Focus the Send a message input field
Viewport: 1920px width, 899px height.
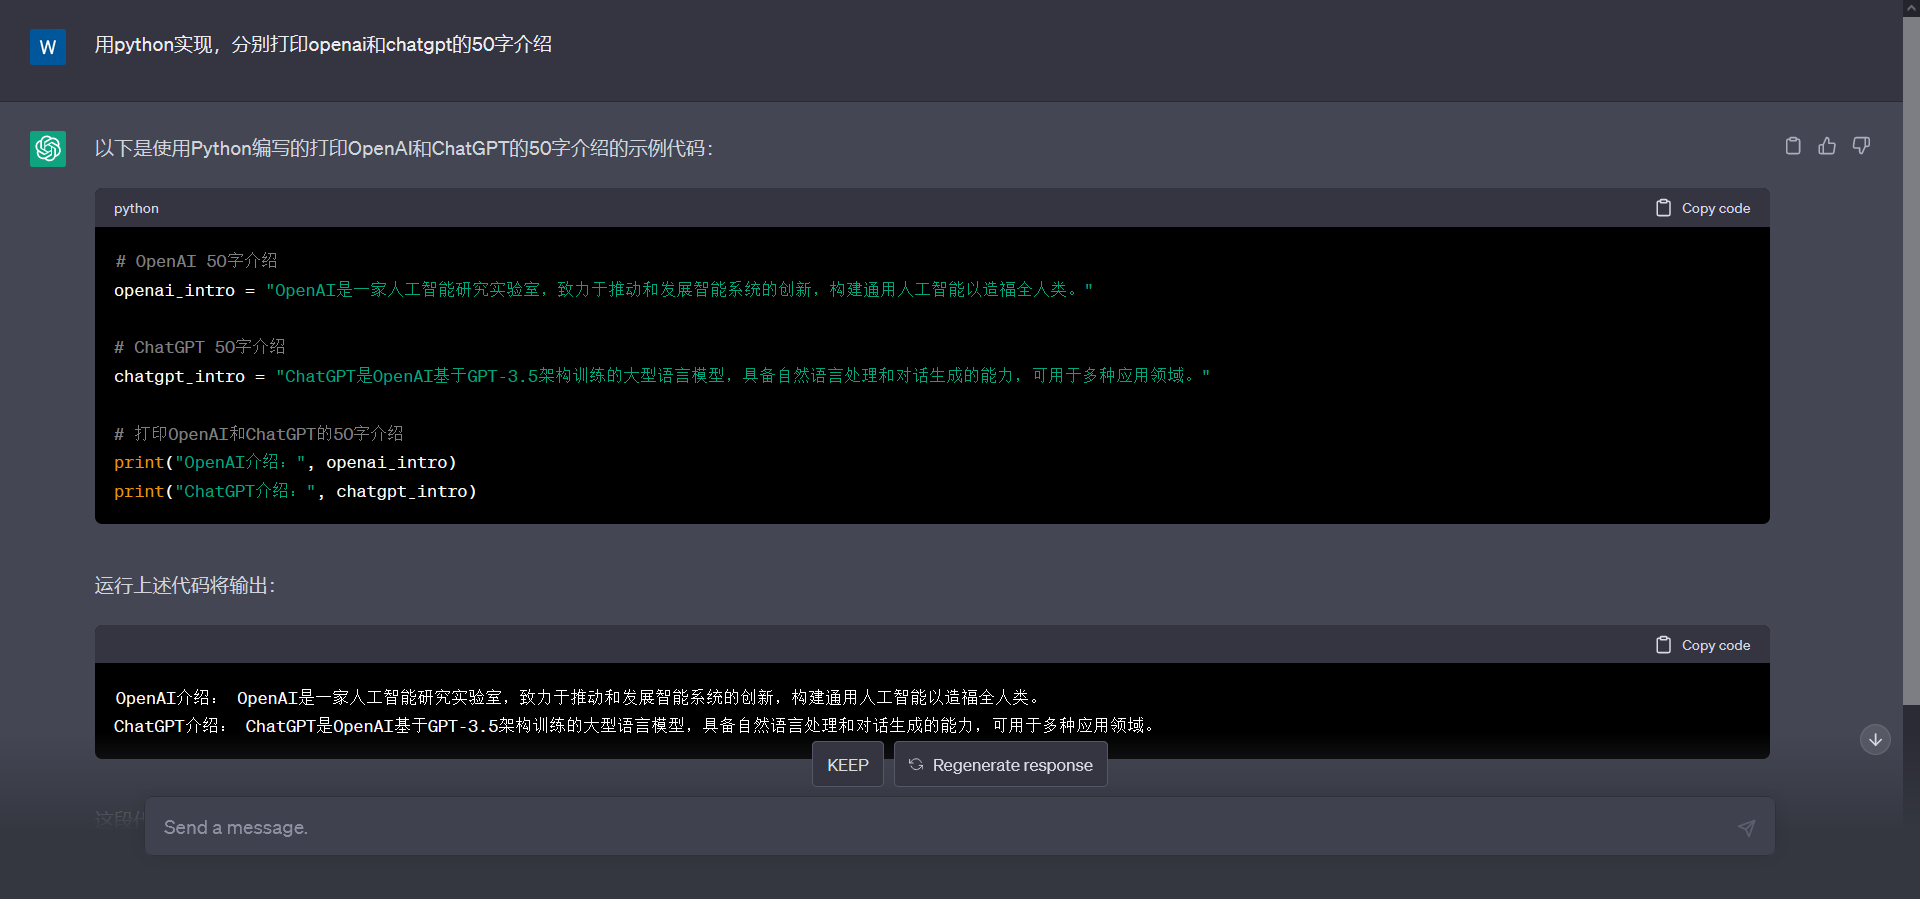pos(960,827)
